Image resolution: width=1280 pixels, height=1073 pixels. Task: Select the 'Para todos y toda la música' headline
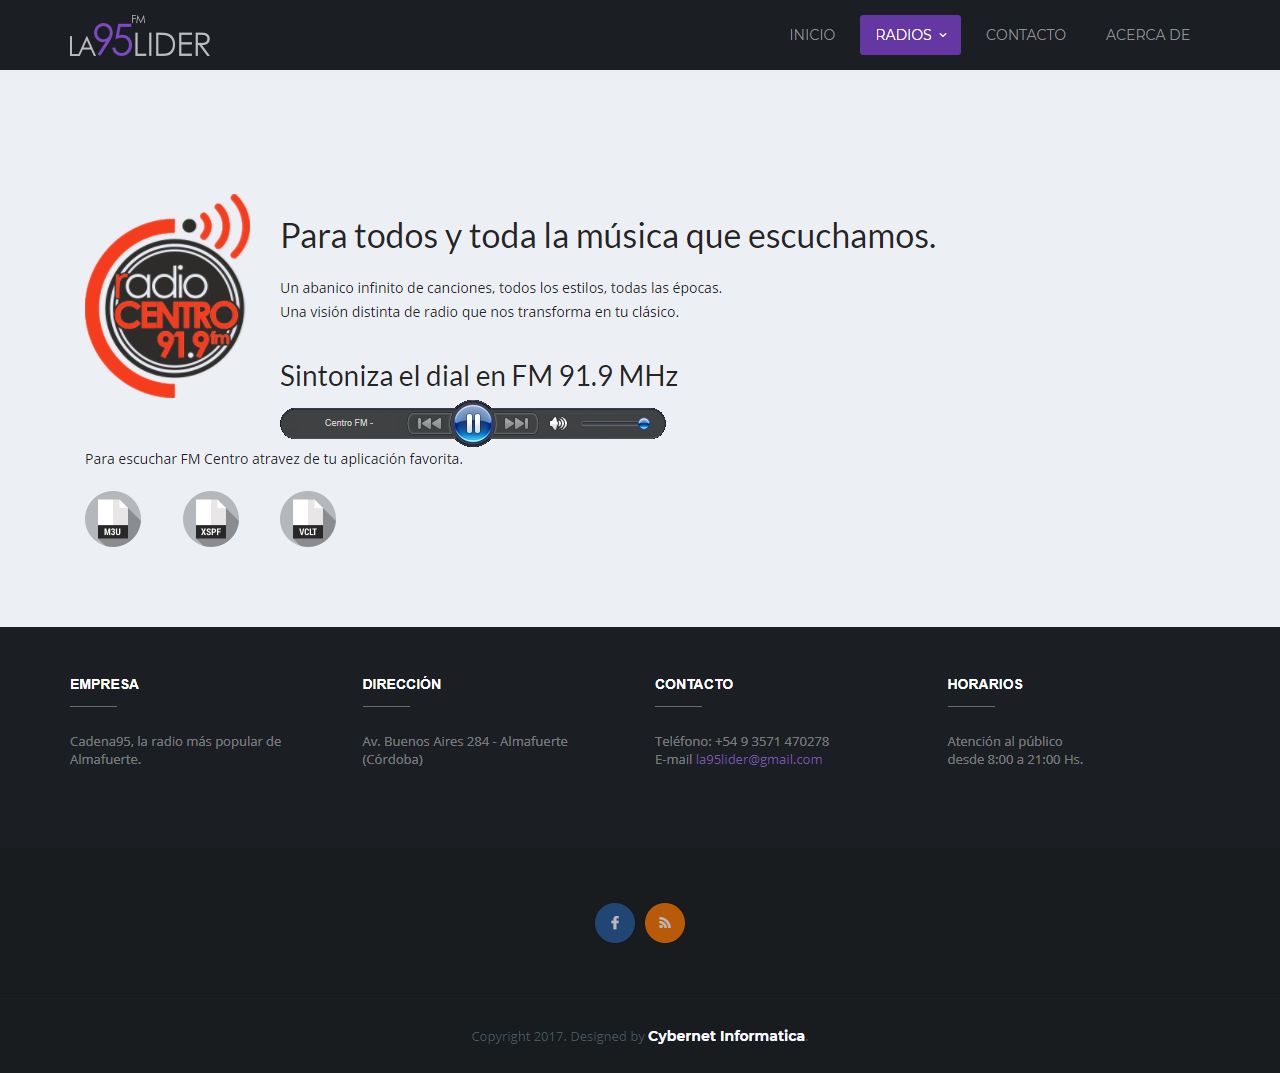(608, 236)
